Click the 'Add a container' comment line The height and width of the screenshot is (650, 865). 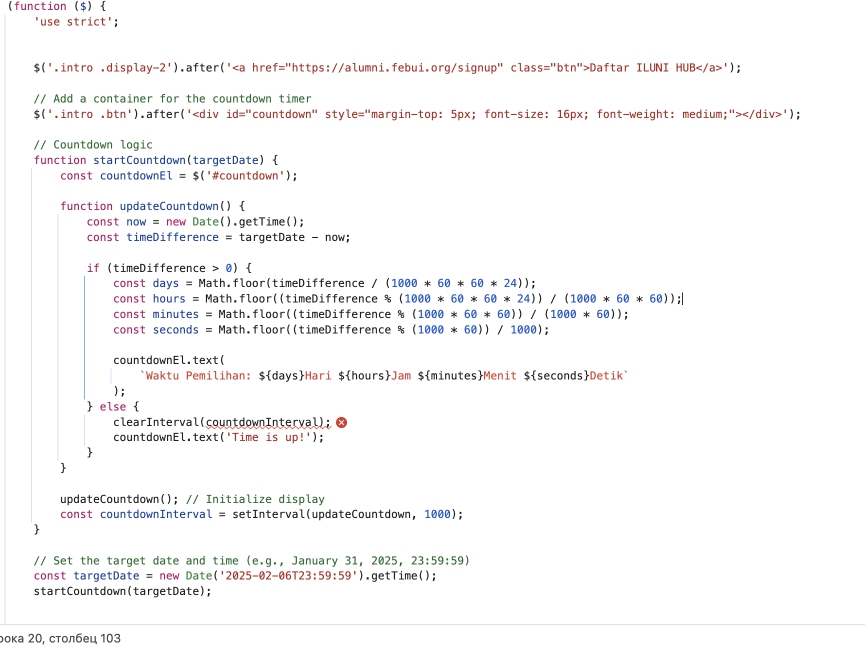pyautogui.click(x=172, y=99)
